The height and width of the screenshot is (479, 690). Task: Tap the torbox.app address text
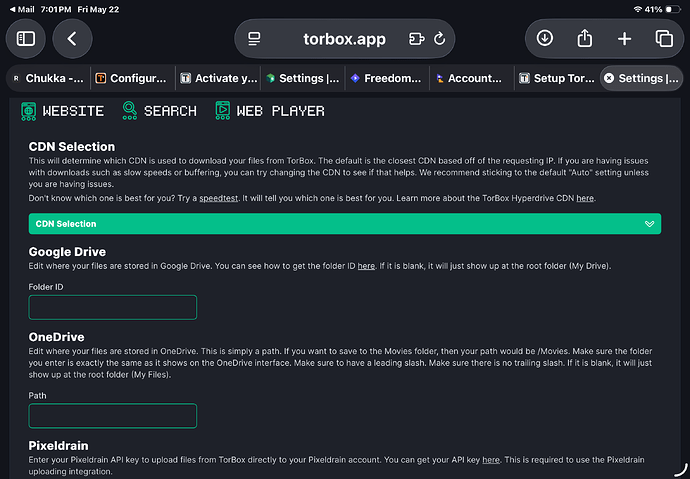tap(345, 39)
